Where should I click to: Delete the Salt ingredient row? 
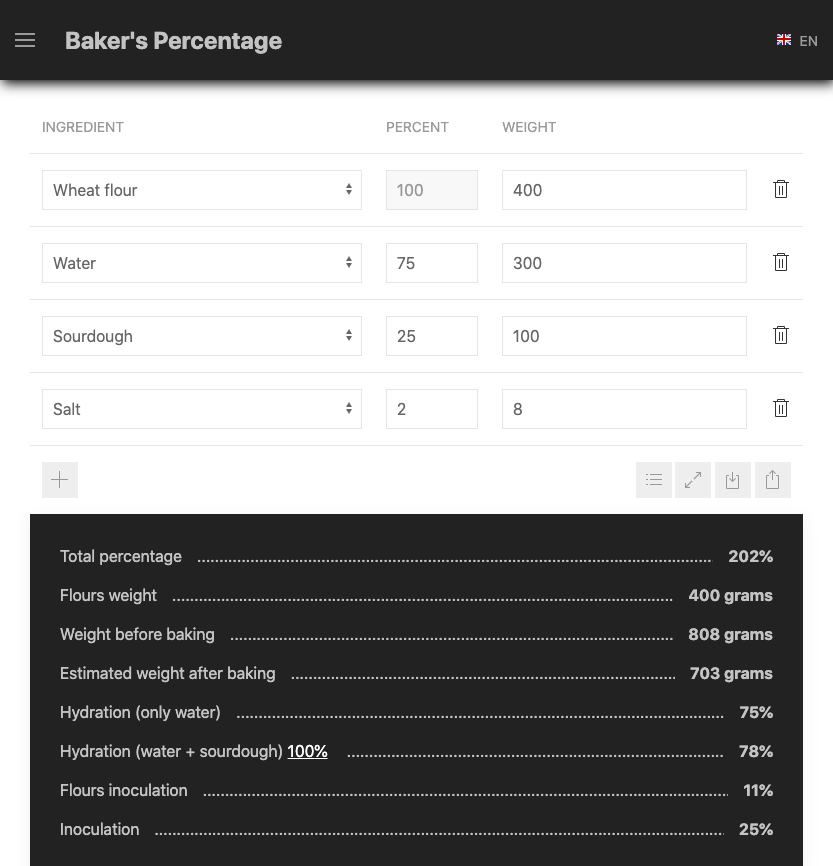coord(781,408)
